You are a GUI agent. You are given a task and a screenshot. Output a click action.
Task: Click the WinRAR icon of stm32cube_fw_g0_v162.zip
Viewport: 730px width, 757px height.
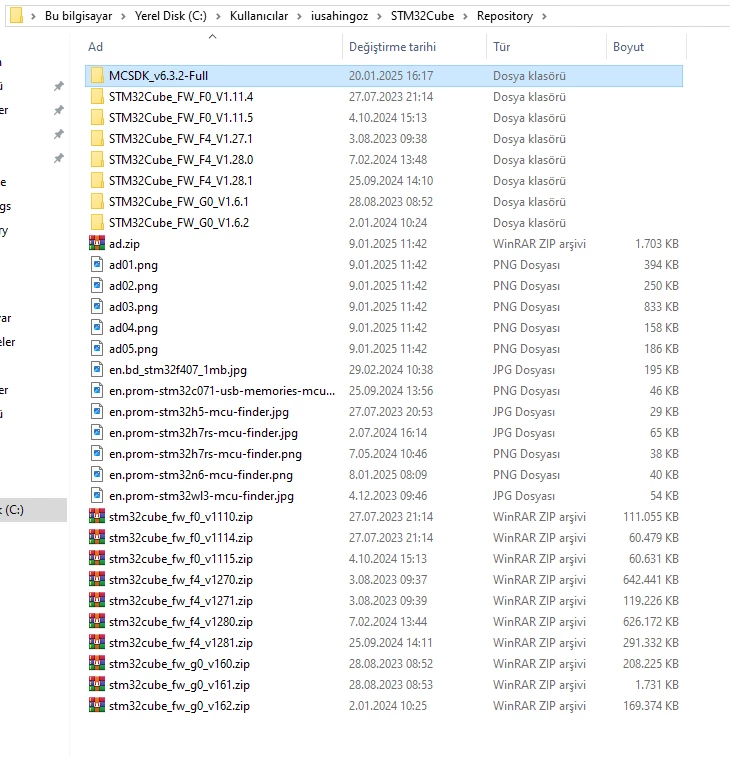tap(97, 706)
